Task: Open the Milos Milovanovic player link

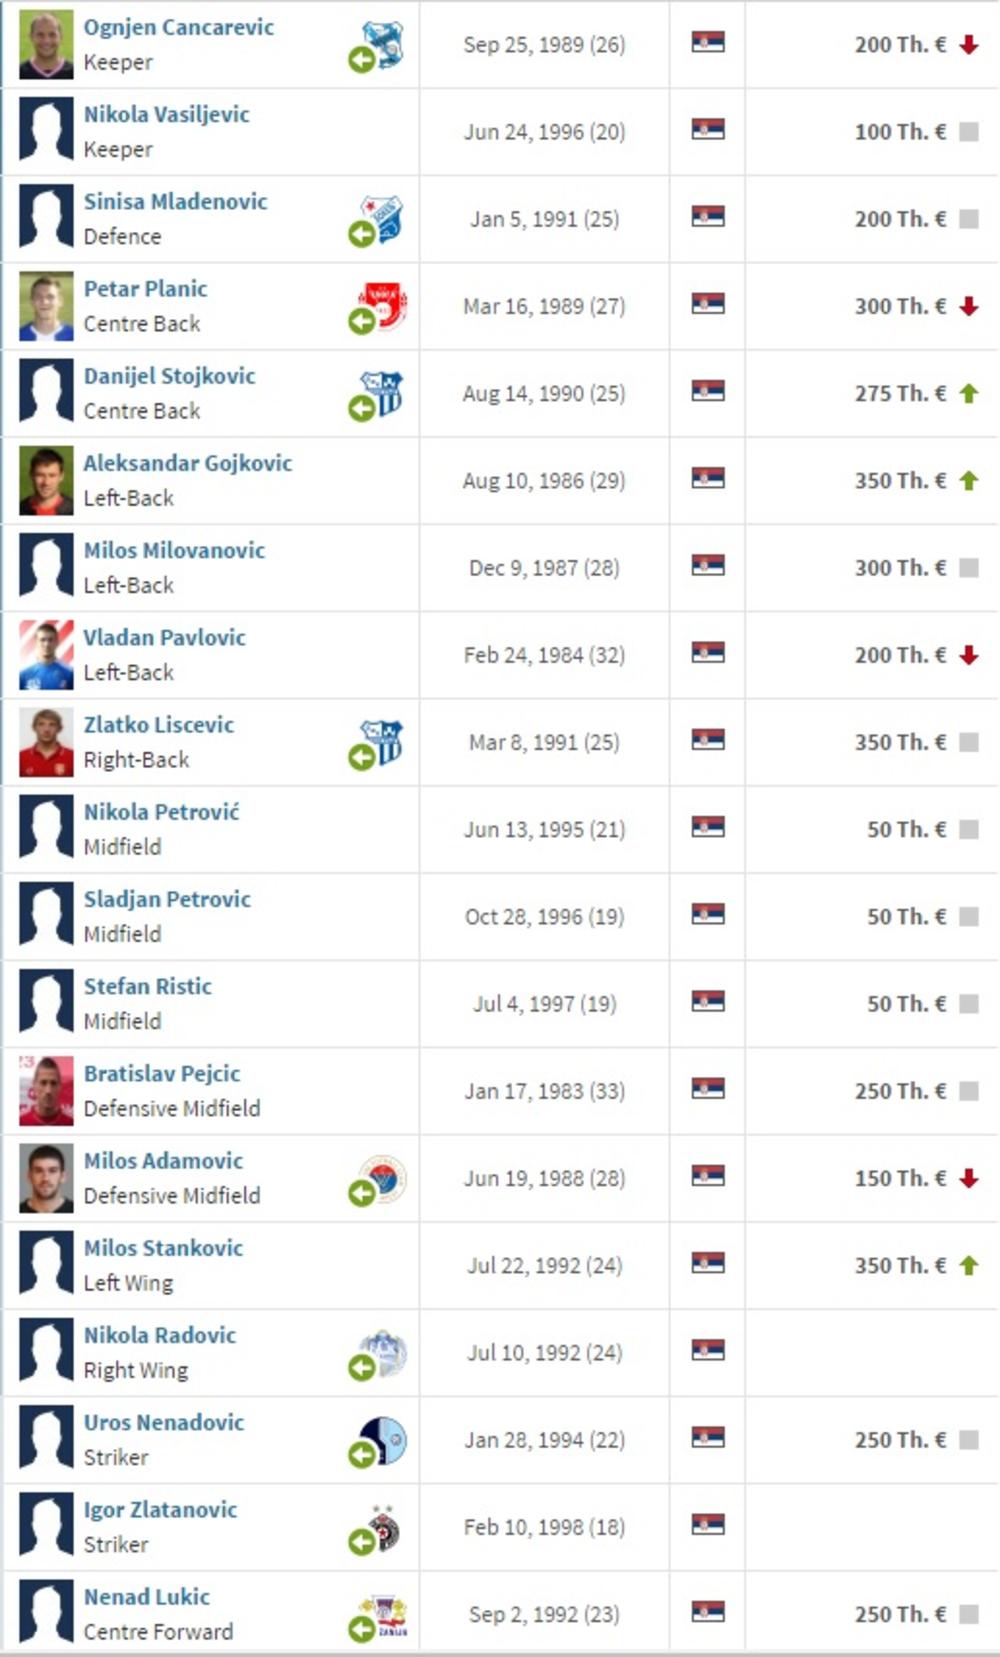Action: (174, 550)
